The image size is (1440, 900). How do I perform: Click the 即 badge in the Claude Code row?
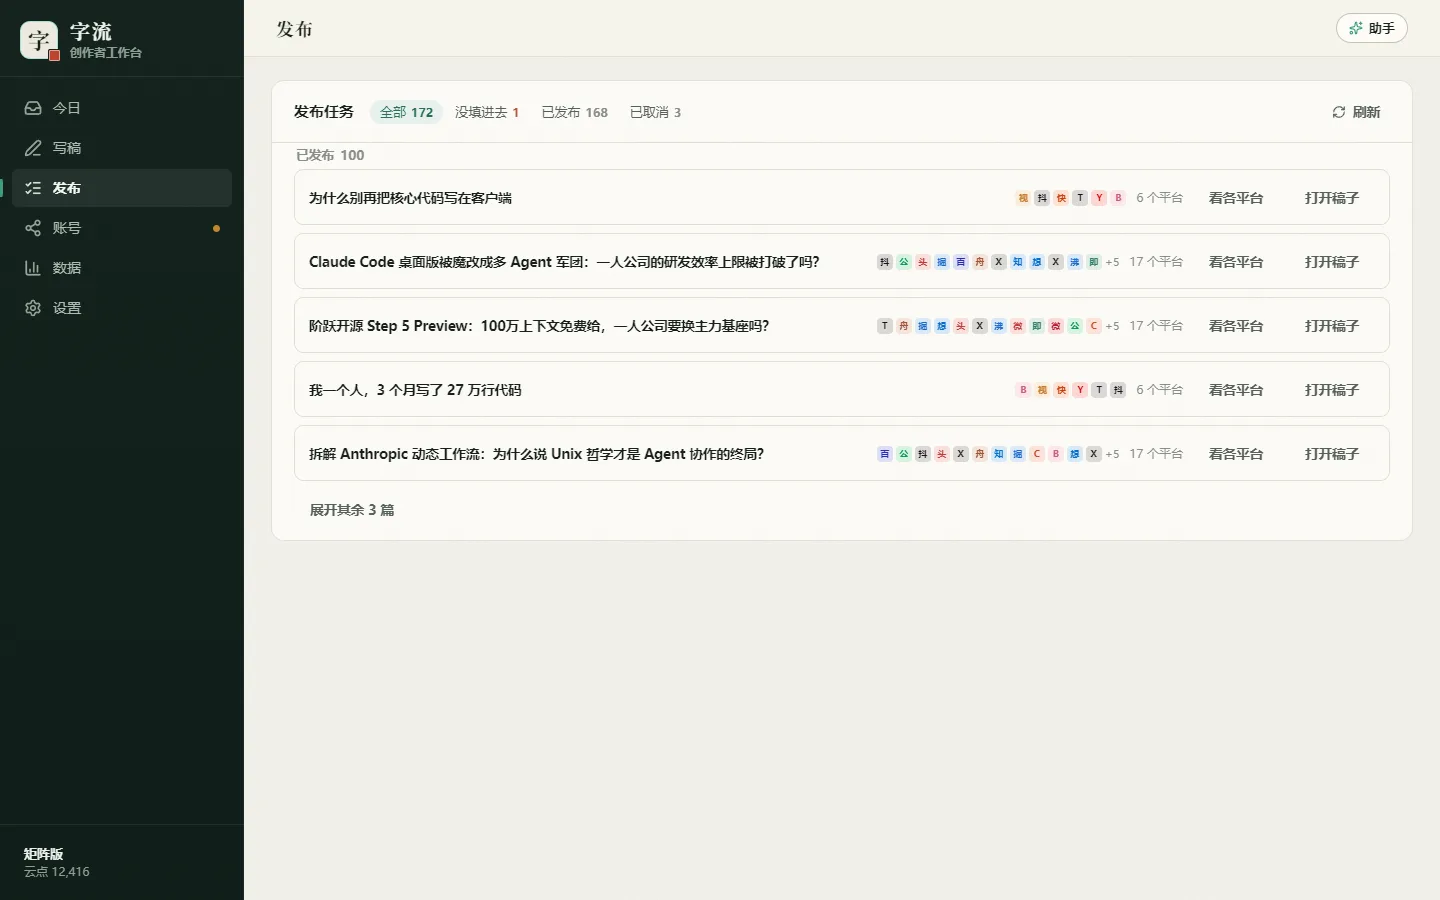(1094, 262)
